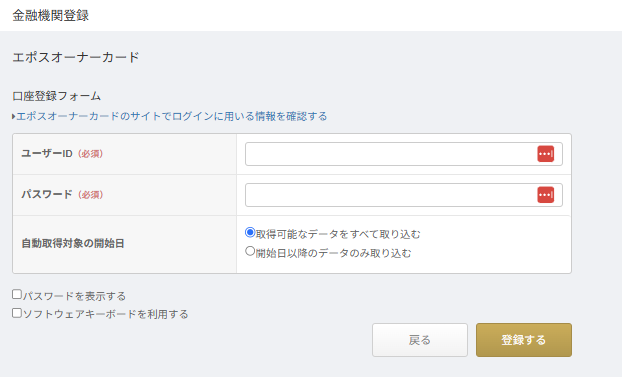Click the 登録する button
The height and width of the screenshot is (377, 622).
pos(524,340)
